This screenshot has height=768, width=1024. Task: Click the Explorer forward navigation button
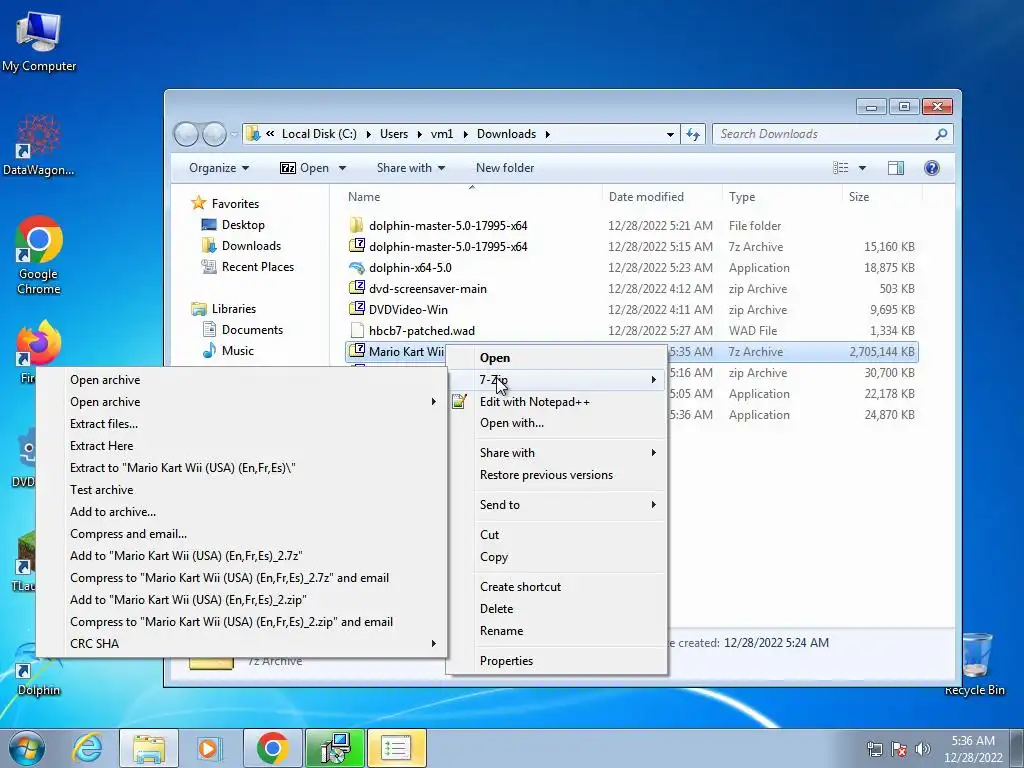[x=214, y=134]
